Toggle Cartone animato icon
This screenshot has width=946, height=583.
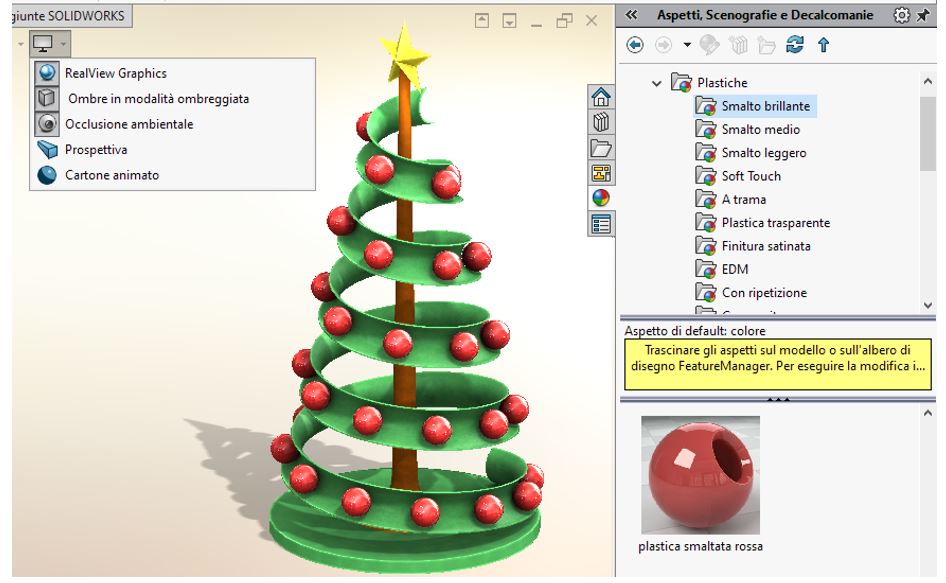(47, 175)
